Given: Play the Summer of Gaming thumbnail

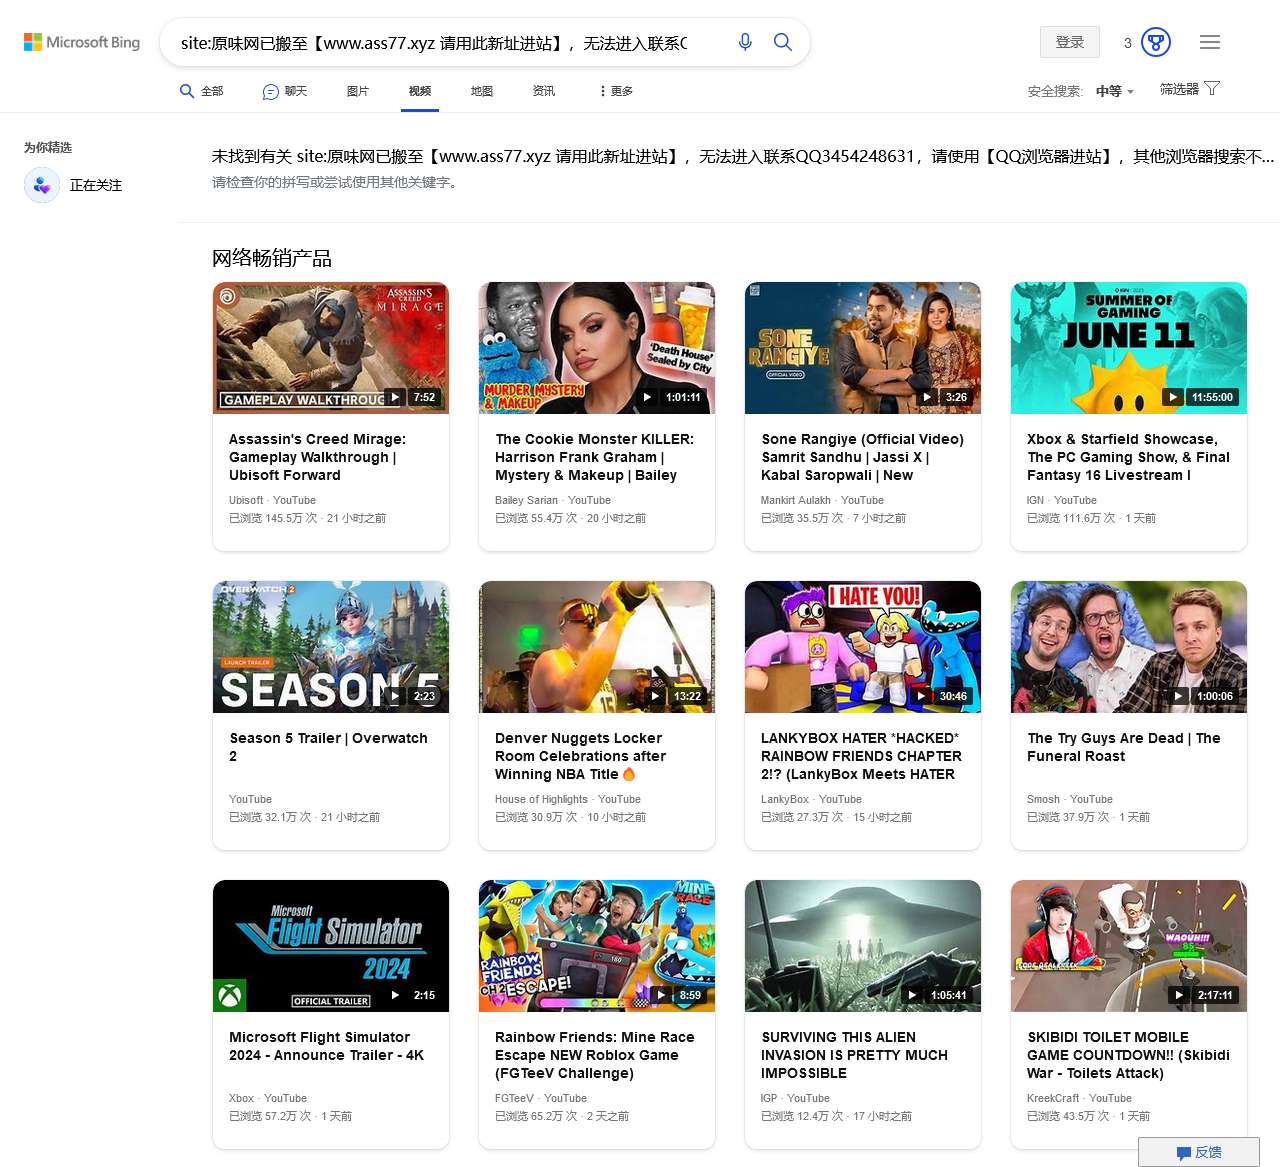Looking at the screenshot, I should click(x=1129, y=348).
